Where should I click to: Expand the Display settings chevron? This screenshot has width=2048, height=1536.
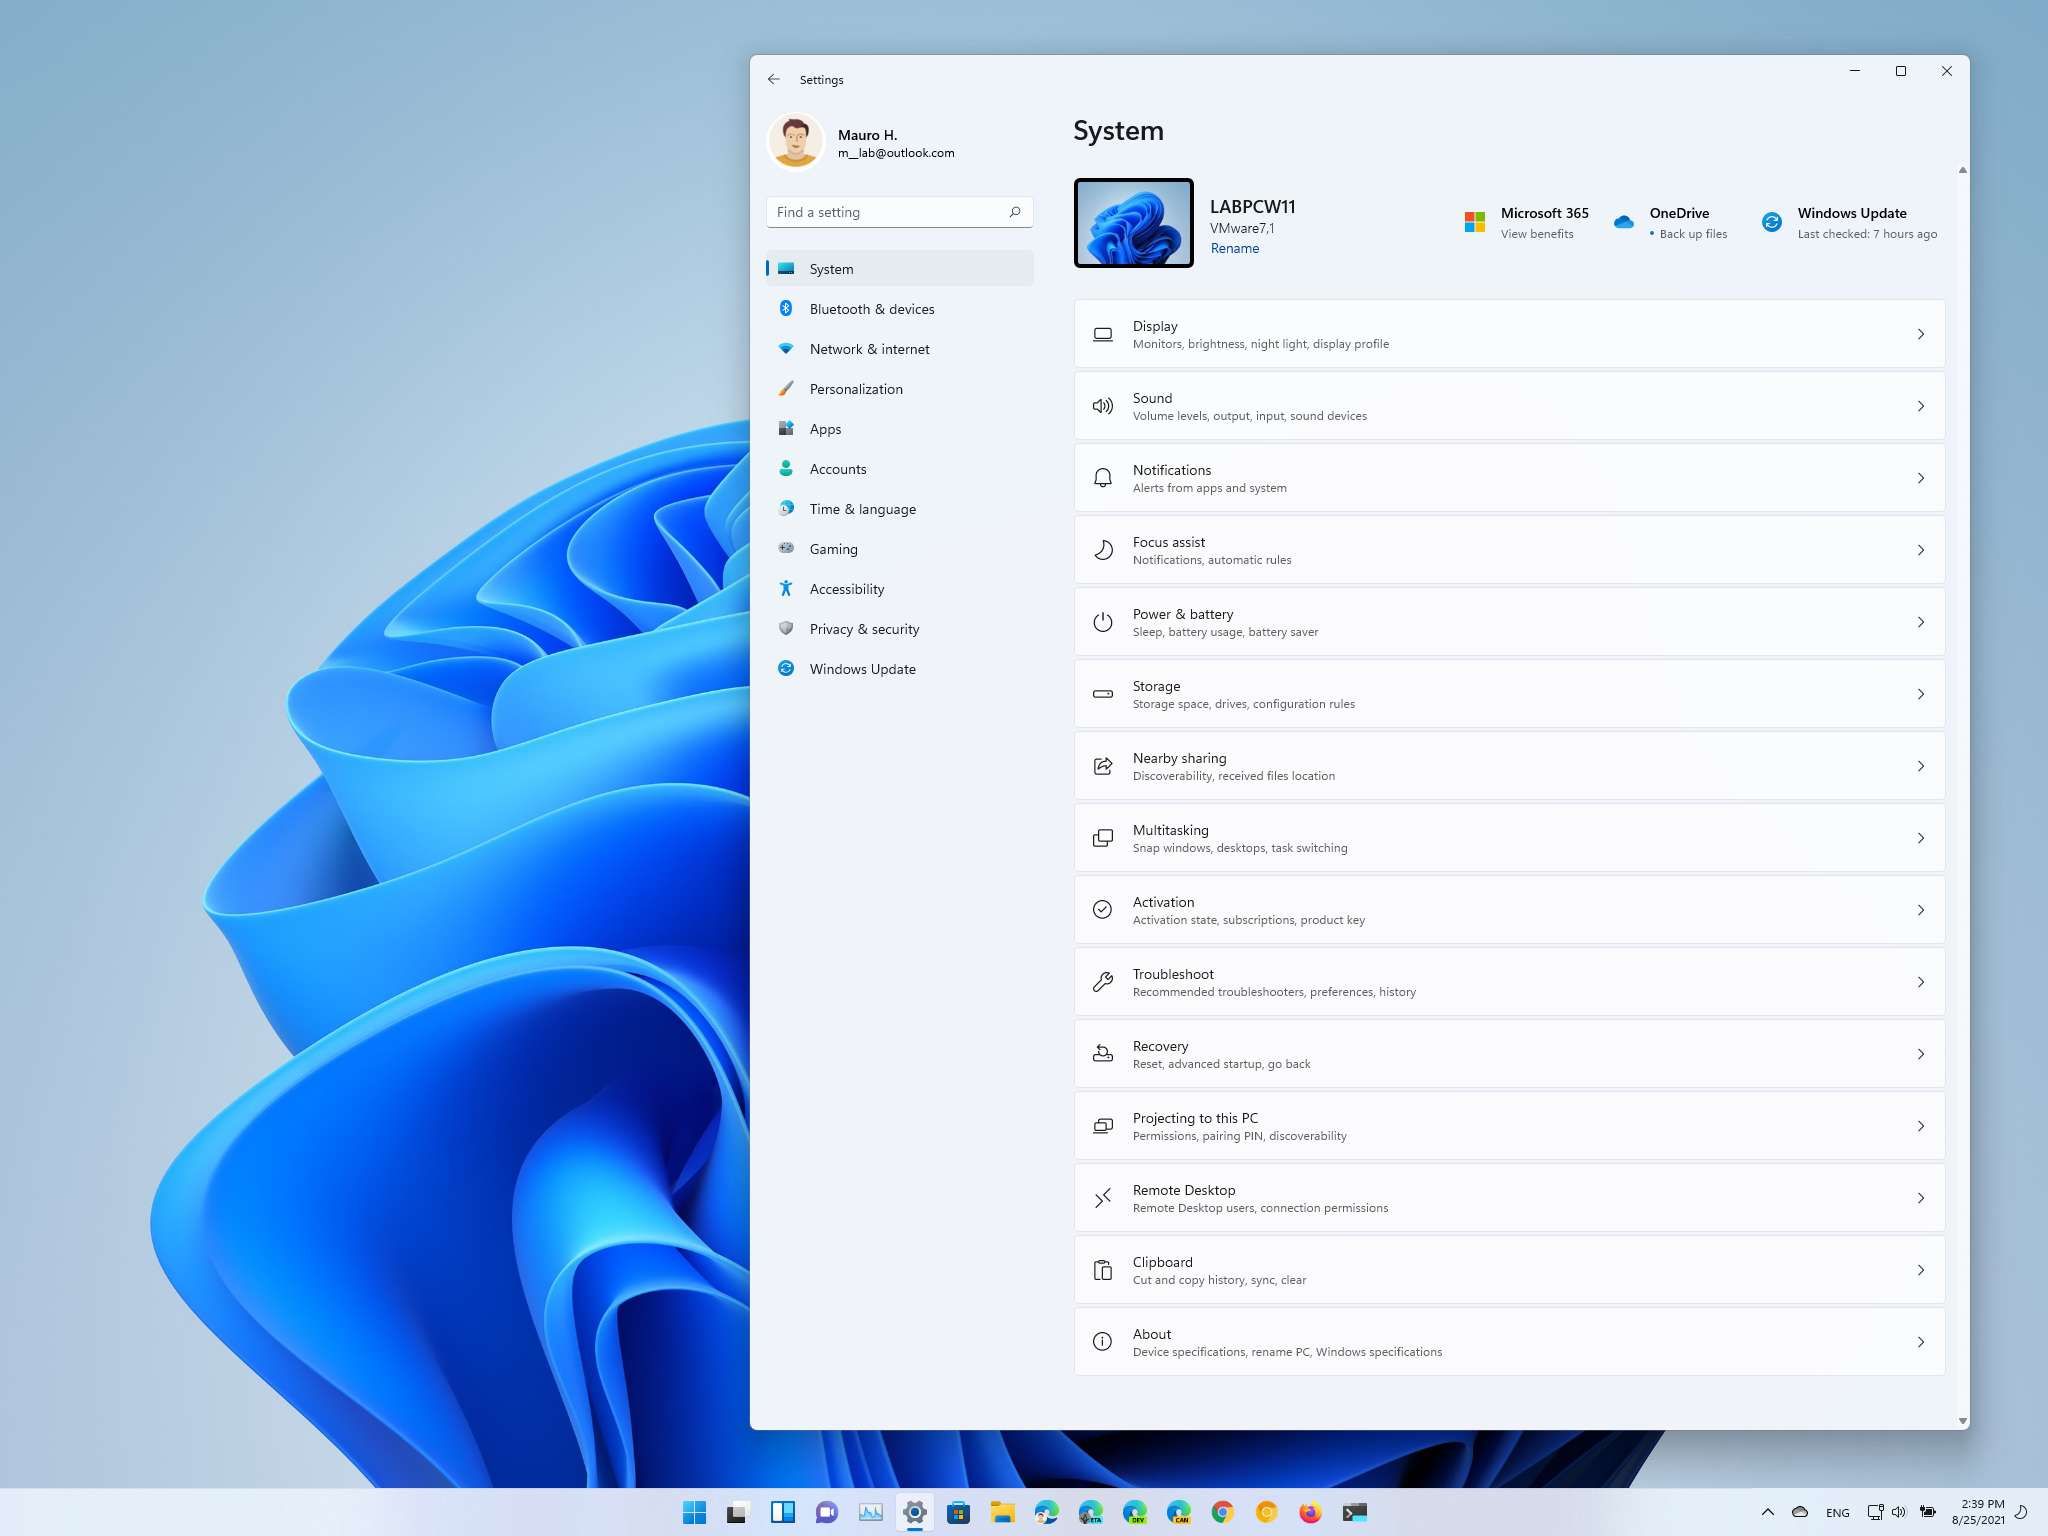1920,334
